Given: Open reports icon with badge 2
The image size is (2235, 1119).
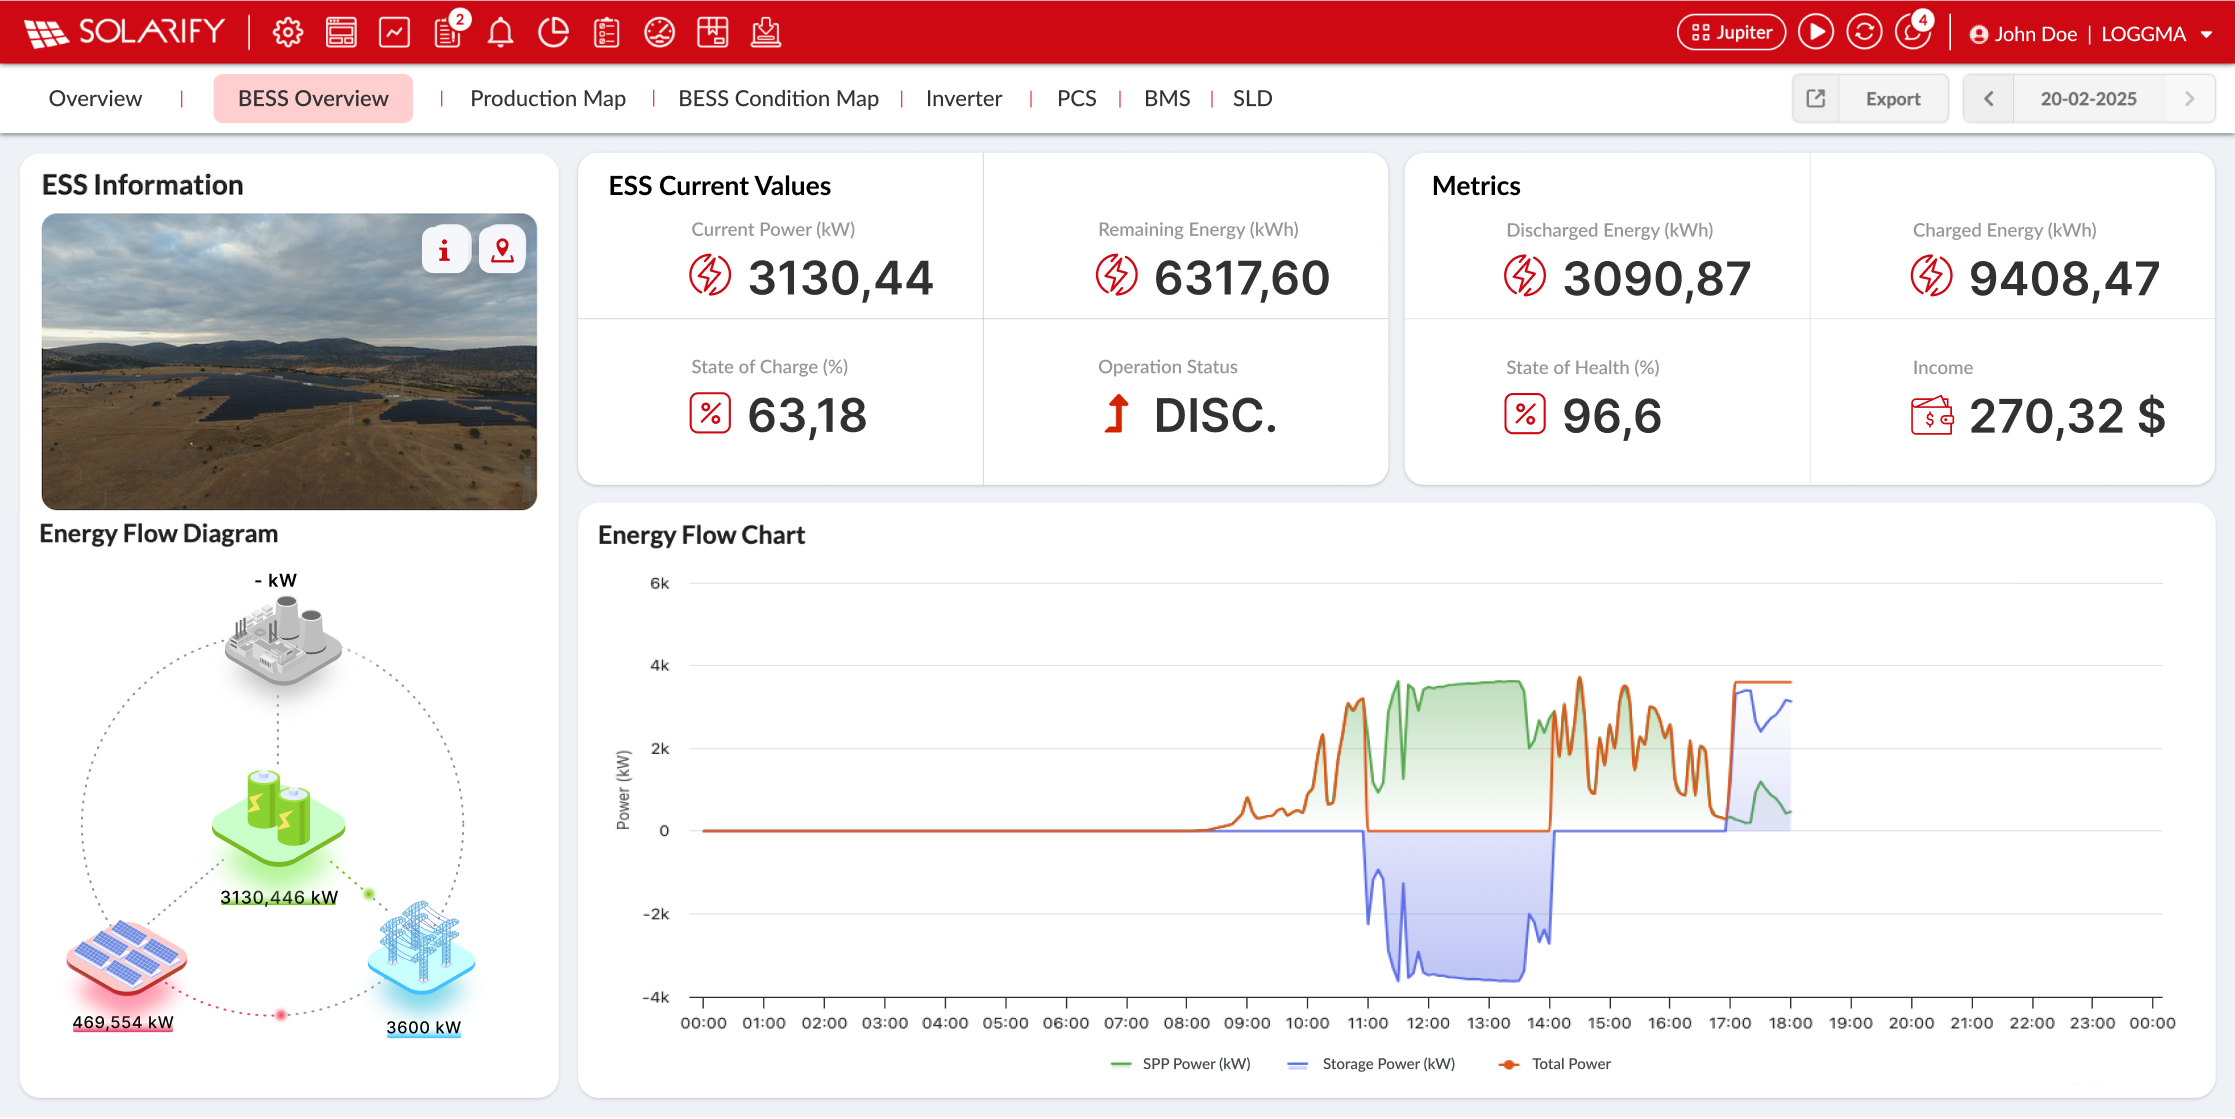Looking at the screenshot, I should point(447,33).
